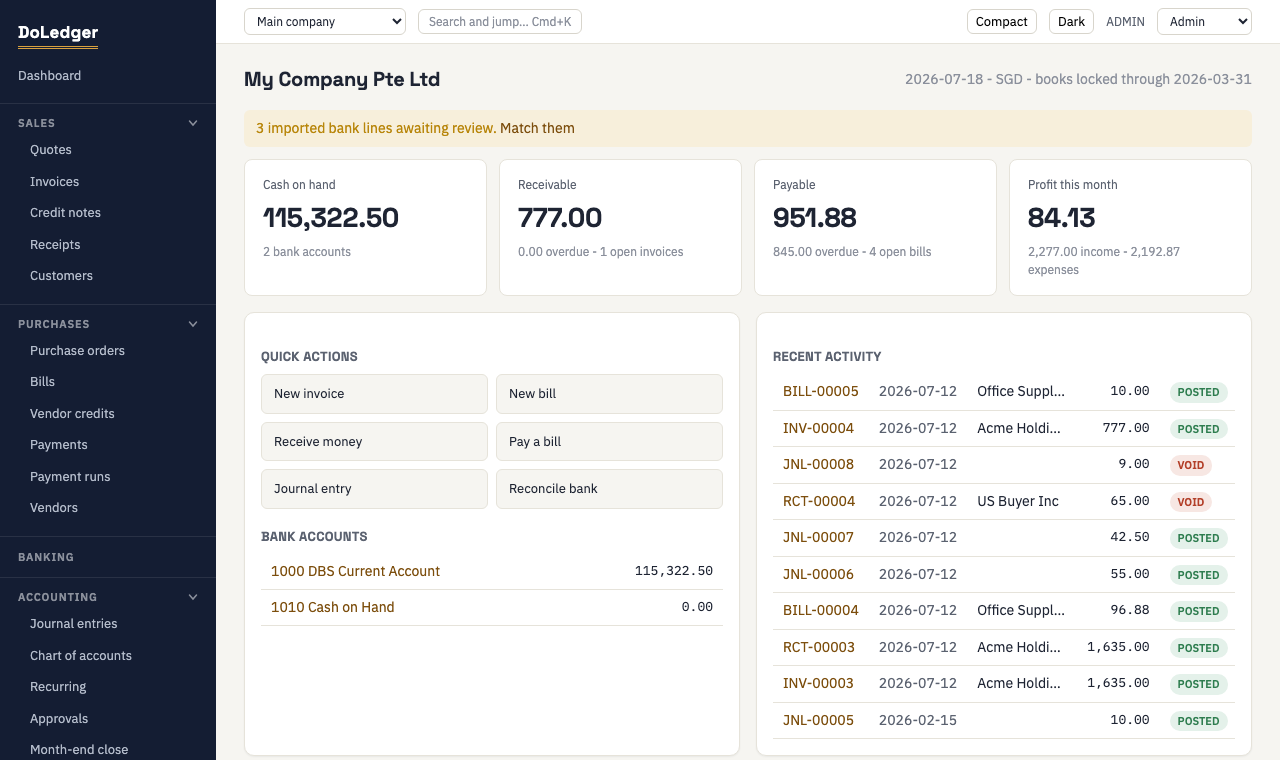Click the DoLedger logo

[58, 33]
